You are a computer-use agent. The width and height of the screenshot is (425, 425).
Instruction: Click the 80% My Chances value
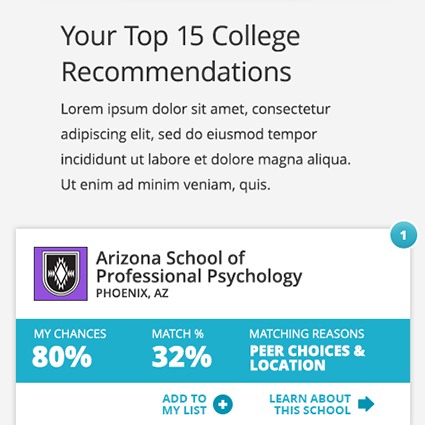pos(62,357)
